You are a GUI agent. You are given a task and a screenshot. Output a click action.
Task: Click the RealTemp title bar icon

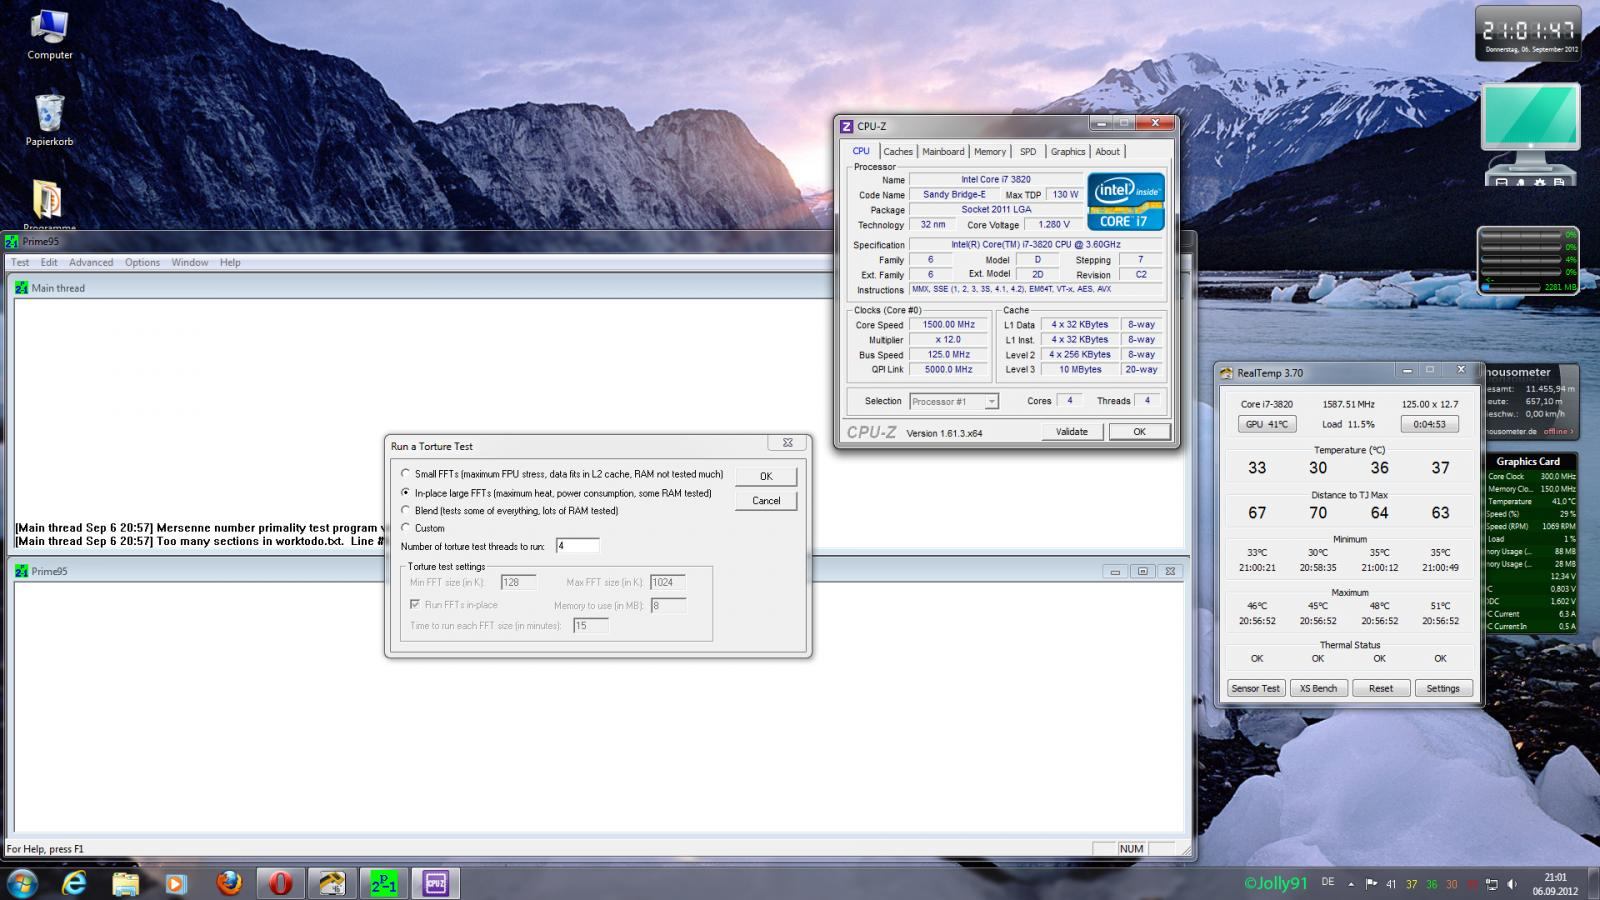pyautogui.click(x=1226, y=373)
